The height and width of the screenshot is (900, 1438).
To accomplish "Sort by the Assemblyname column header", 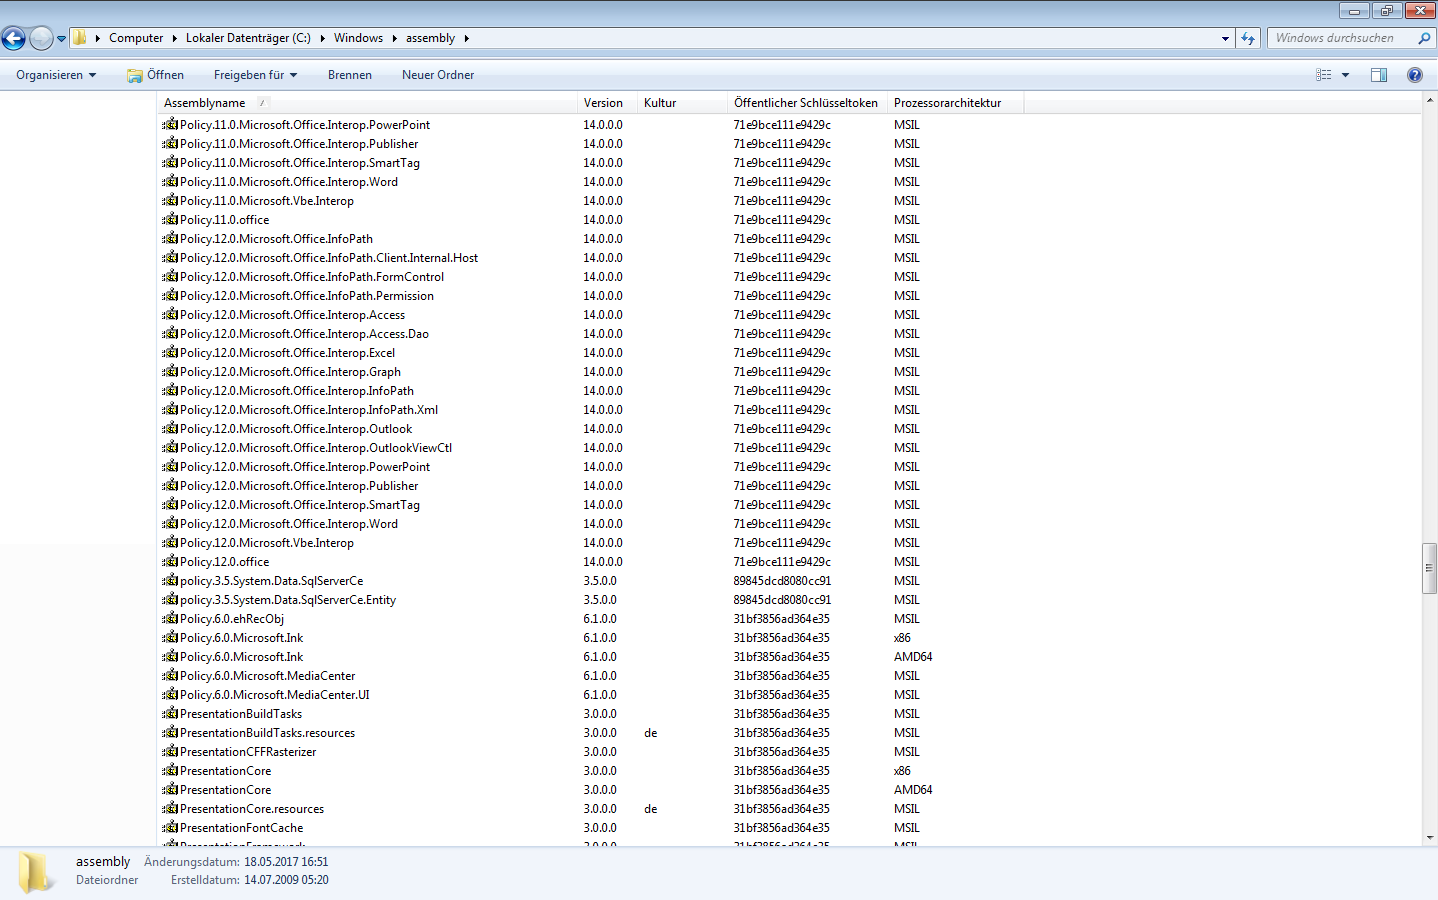I will [367, 103].
